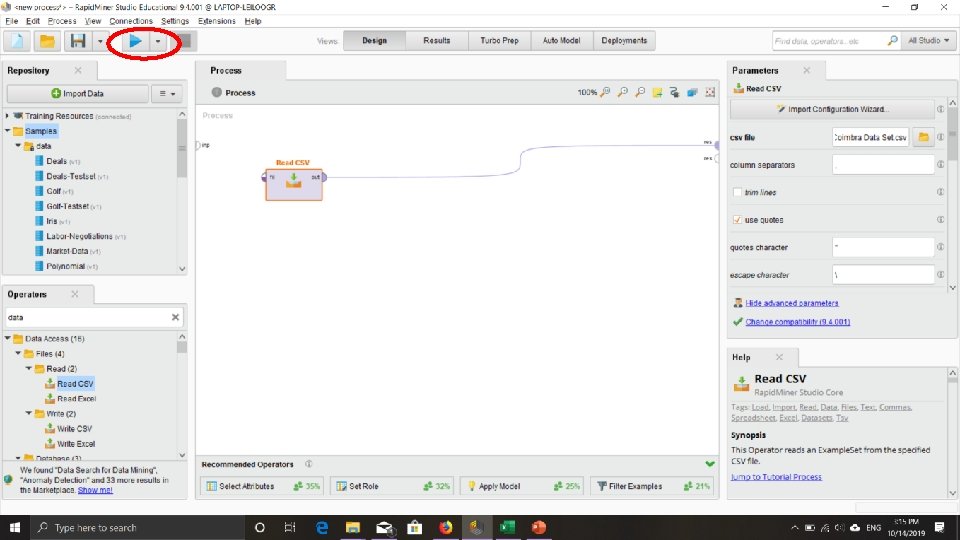Switch to the Auto Model view
This screenshot has height=540, width=960.
click(561, 40)
